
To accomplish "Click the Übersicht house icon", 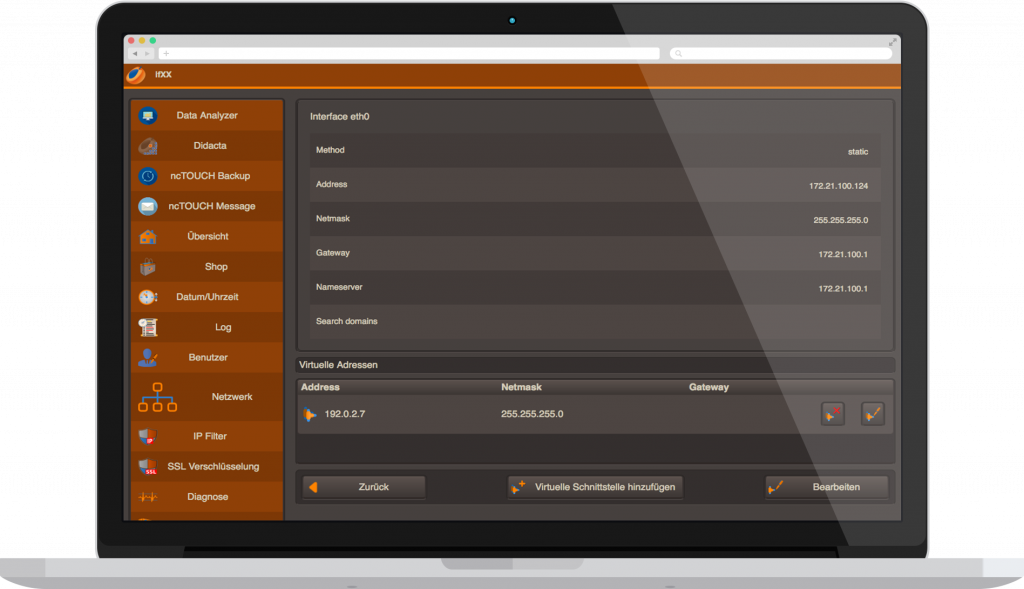I will pyautogui.click(x=148, y=236).
